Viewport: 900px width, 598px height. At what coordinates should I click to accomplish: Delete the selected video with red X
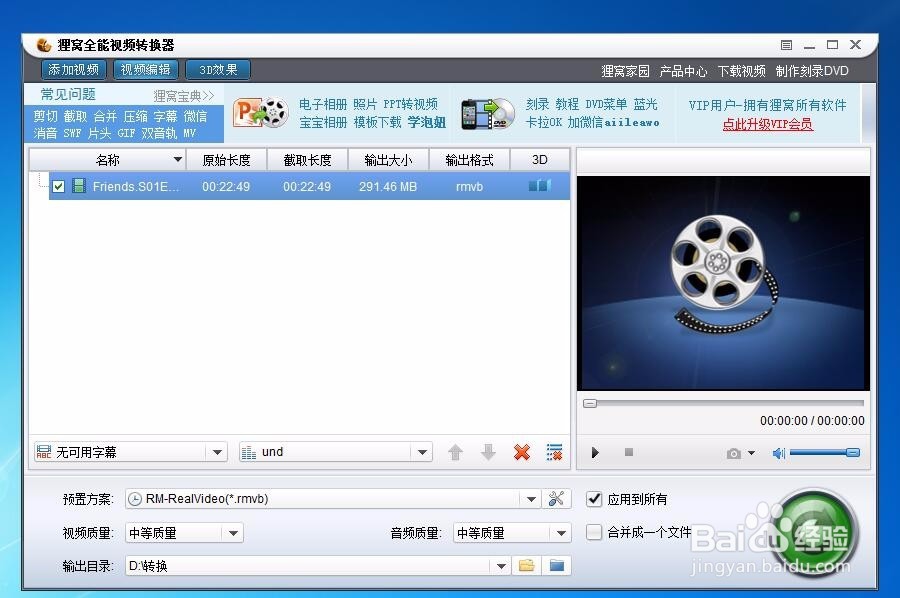[x=522, y=452]
